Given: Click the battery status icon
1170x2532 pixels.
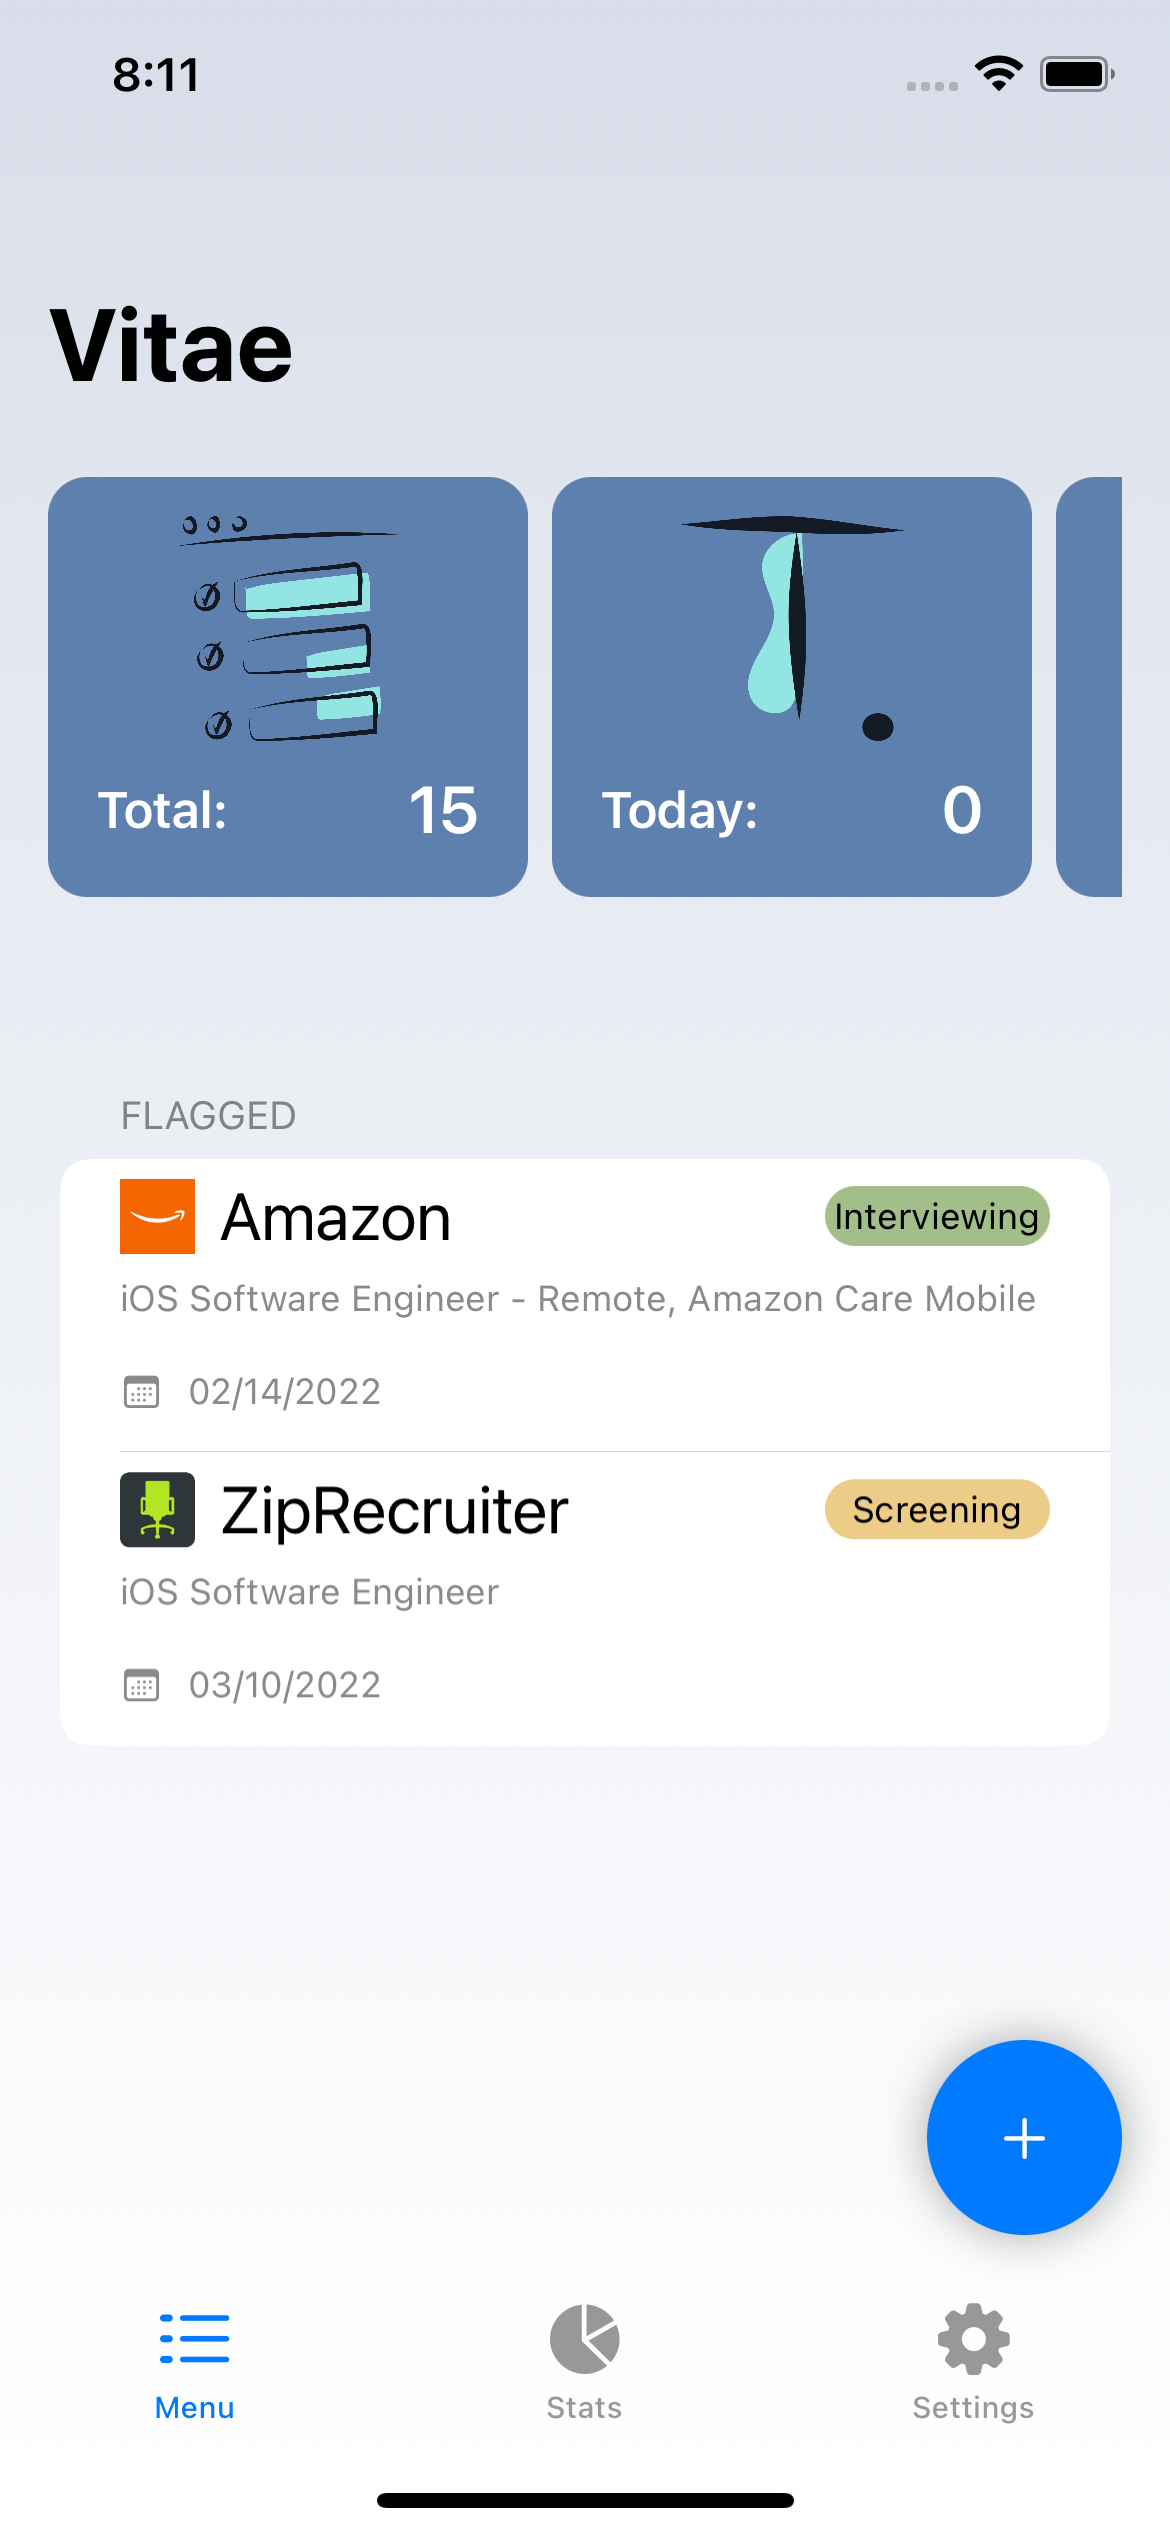Looking at the screenshot, I should (x=1077, y=74).
